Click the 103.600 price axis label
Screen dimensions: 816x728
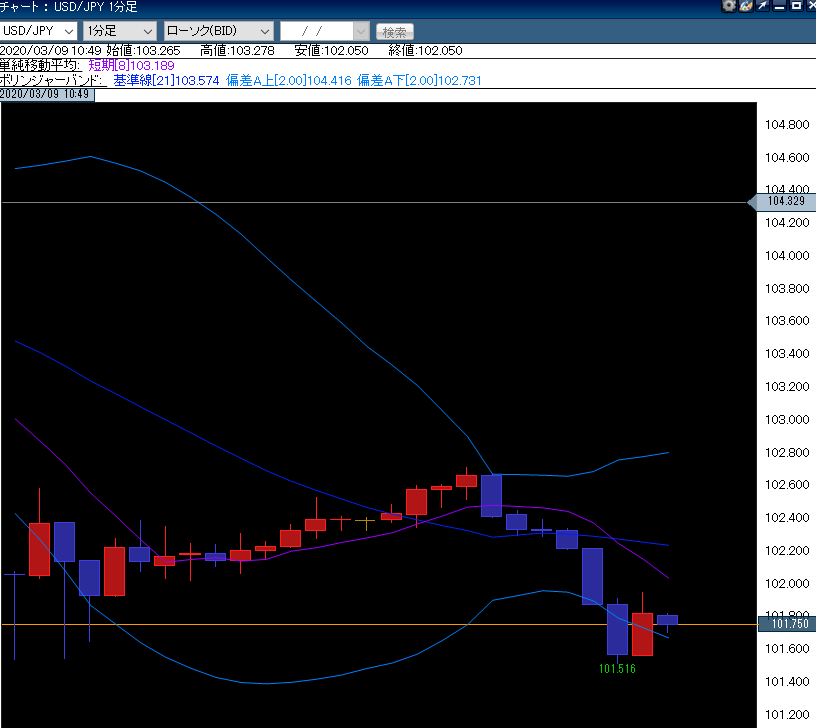pyautogui.click(x=787, y=321)
